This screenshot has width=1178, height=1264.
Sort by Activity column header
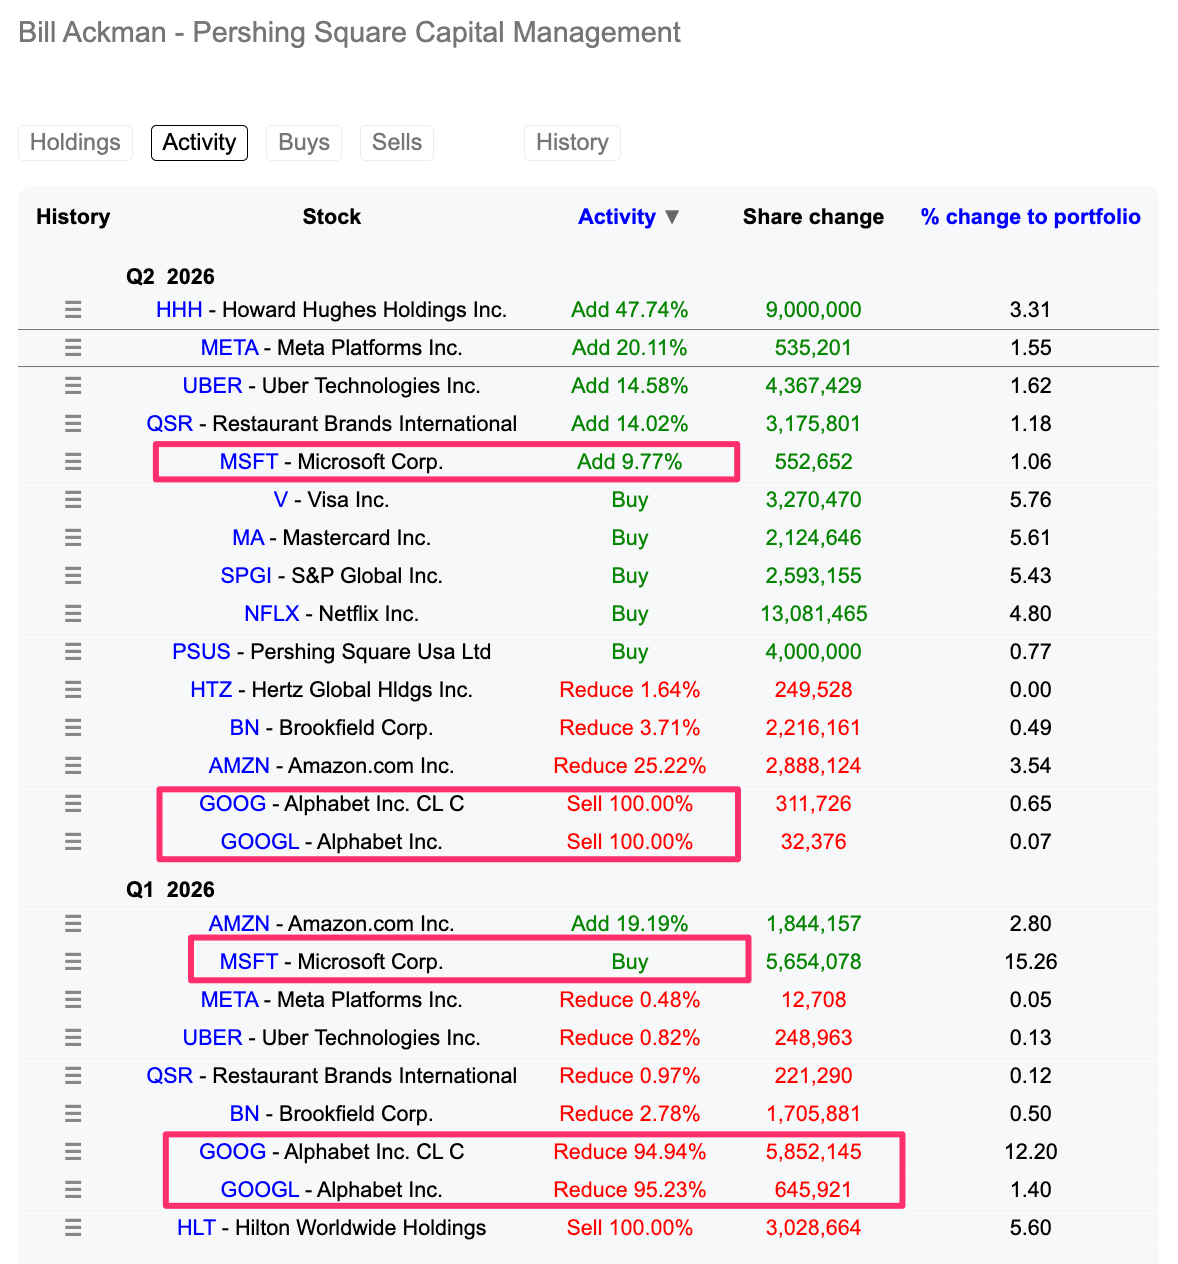coord(617,217)
